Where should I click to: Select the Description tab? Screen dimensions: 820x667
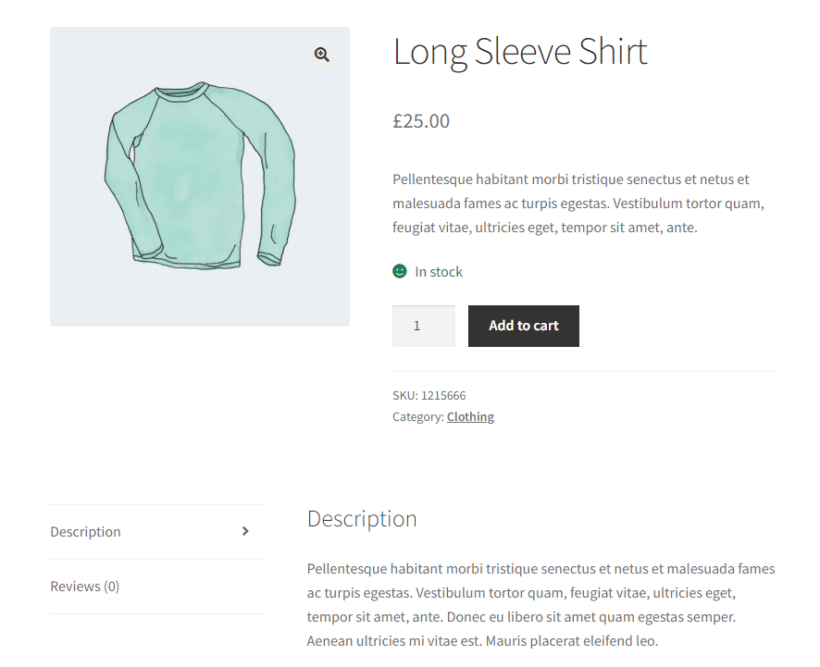tap(85, 531)
